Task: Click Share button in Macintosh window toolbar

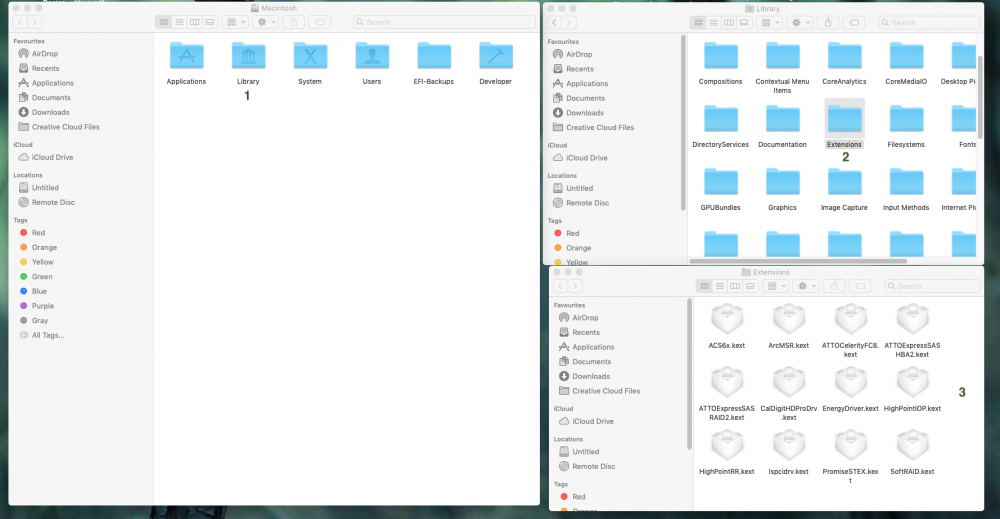Action: click(x=294, y=22)
